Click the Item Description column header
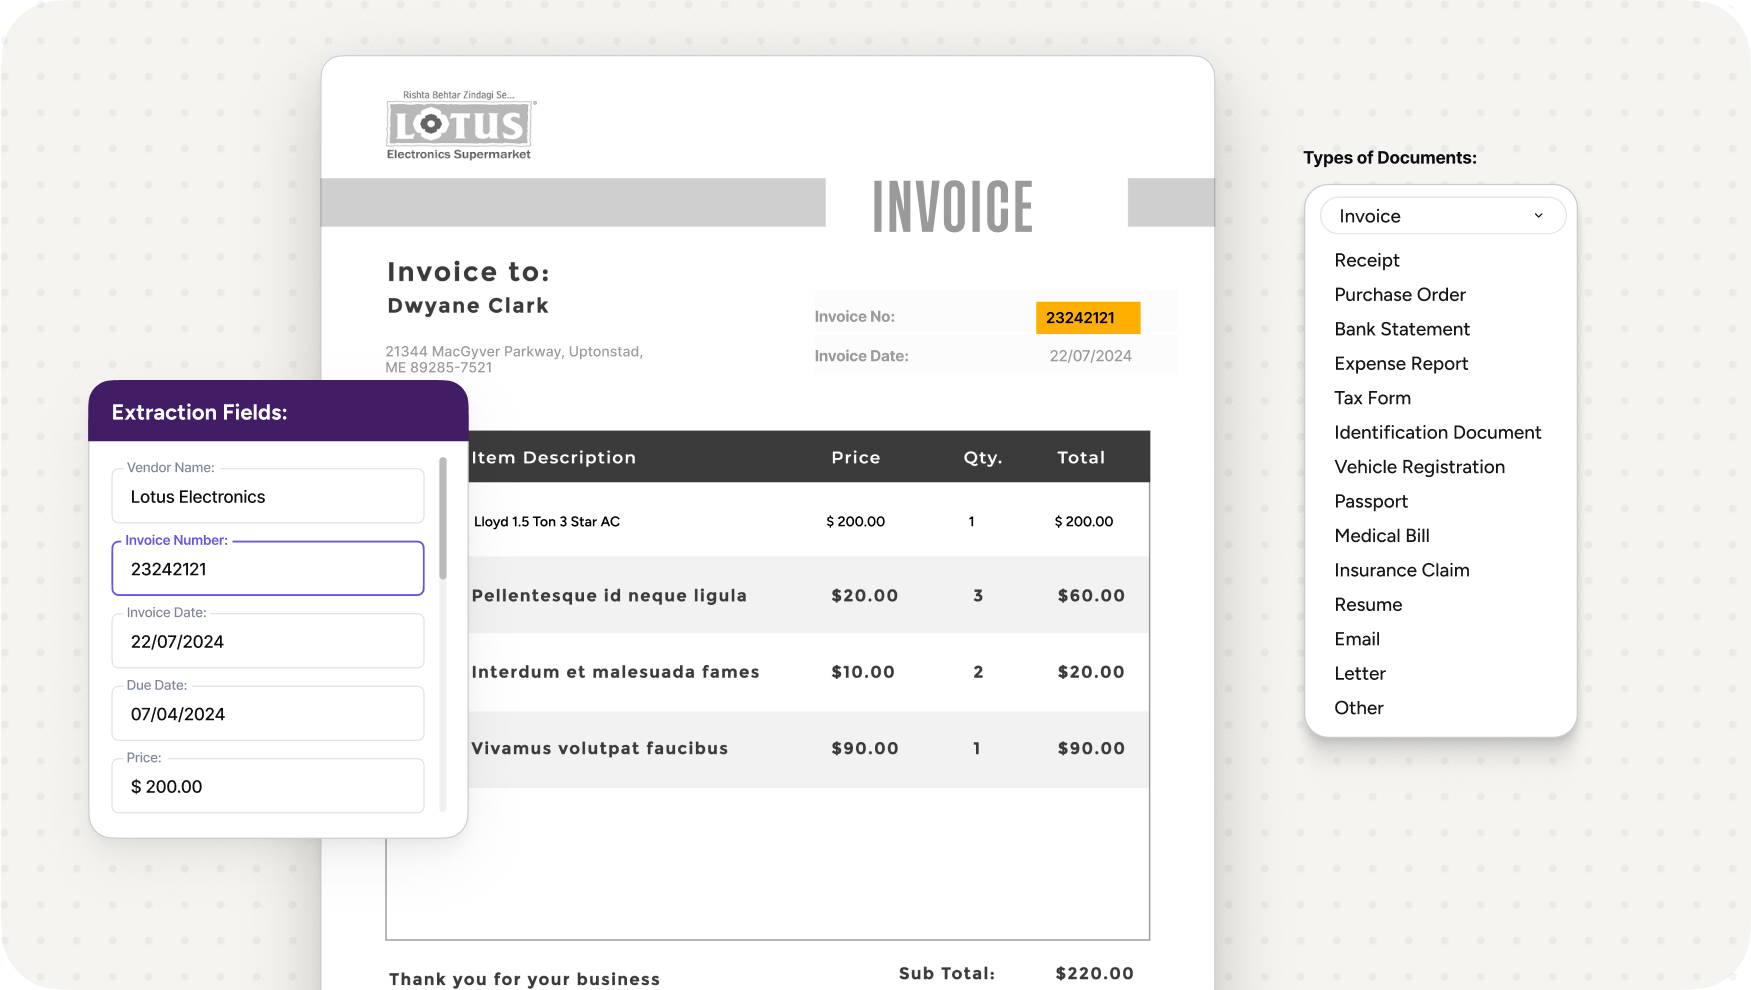This screenshot has width=1751, height=990. click(553, 458)
